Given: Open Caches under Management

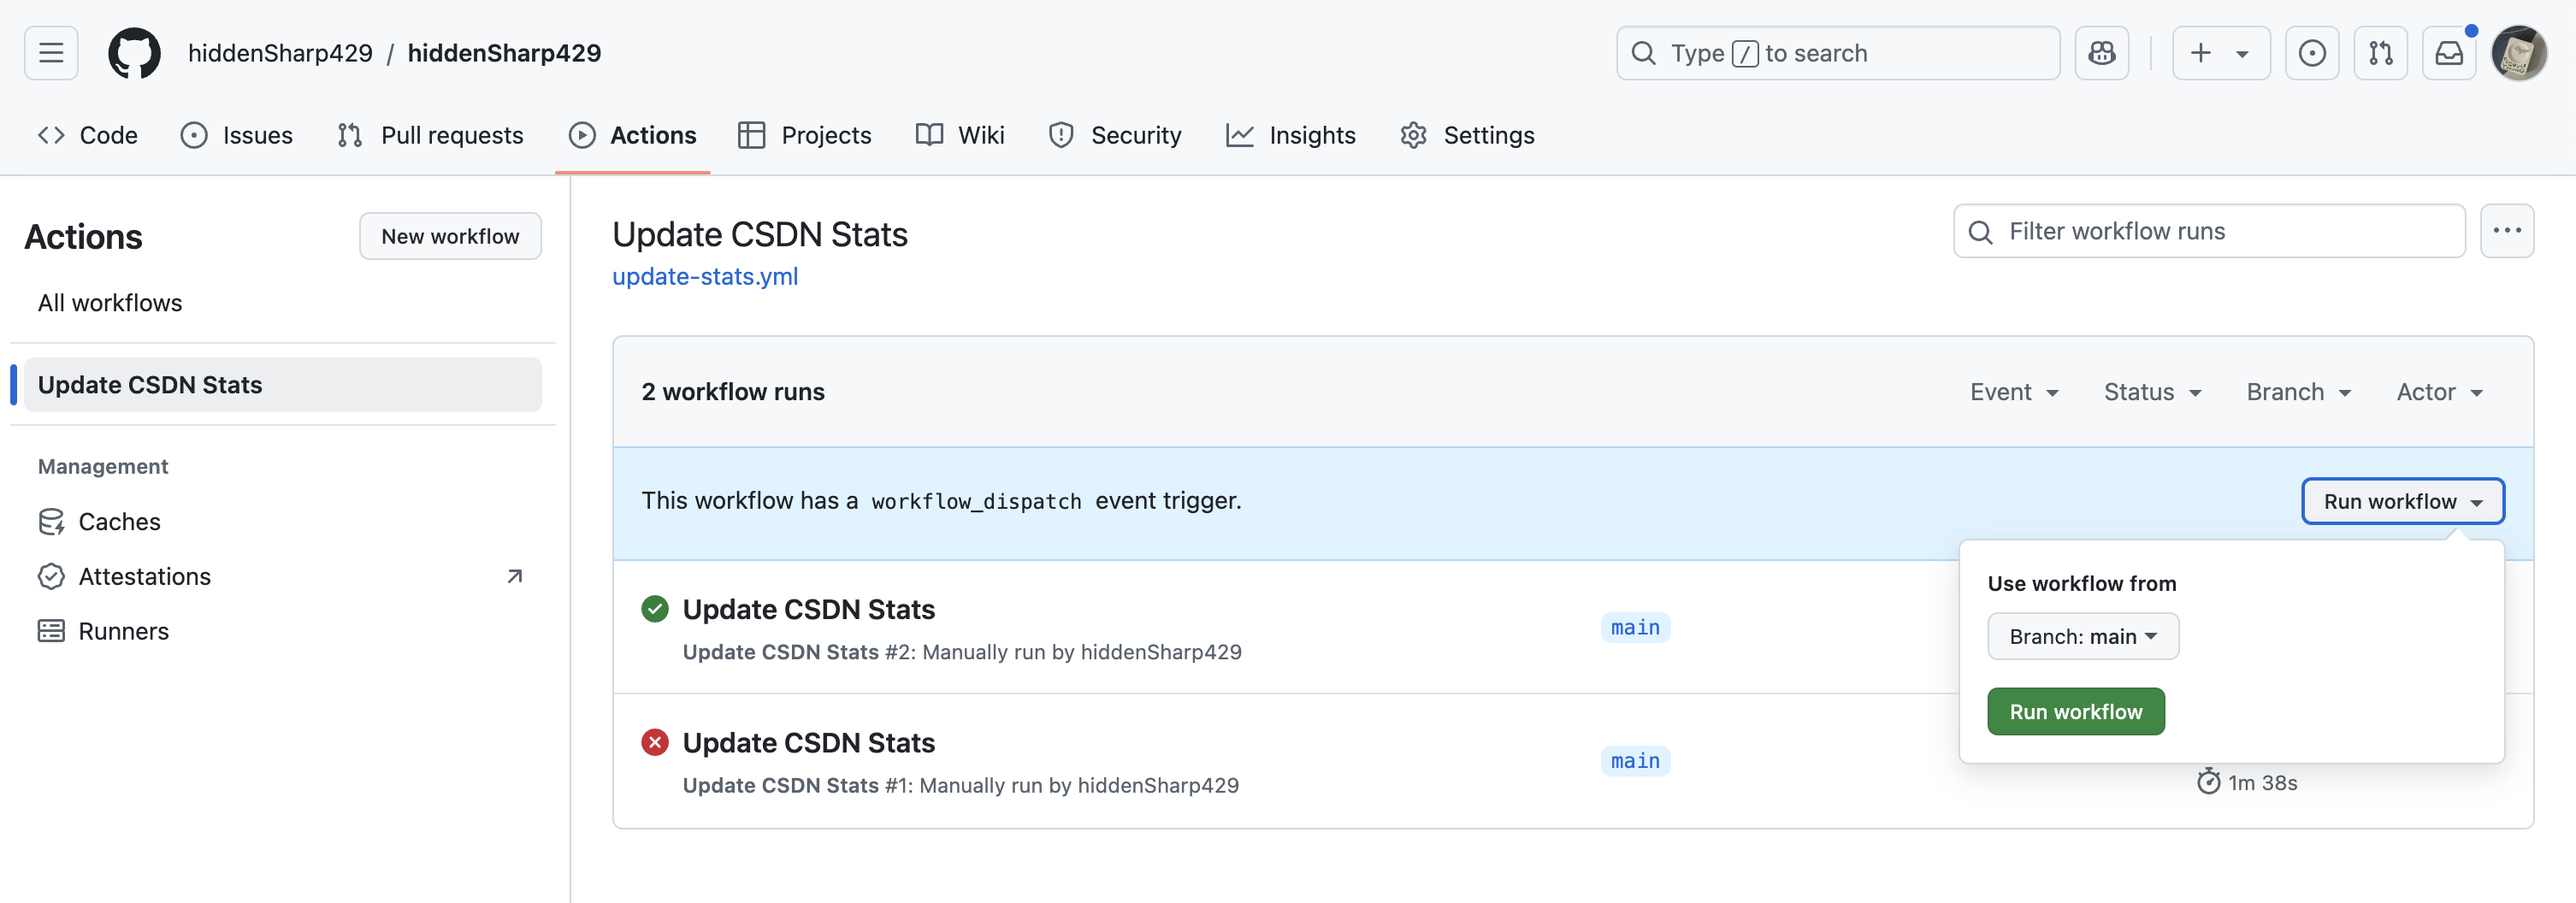Looking at the screenshot, I should (x=283, y=521).
